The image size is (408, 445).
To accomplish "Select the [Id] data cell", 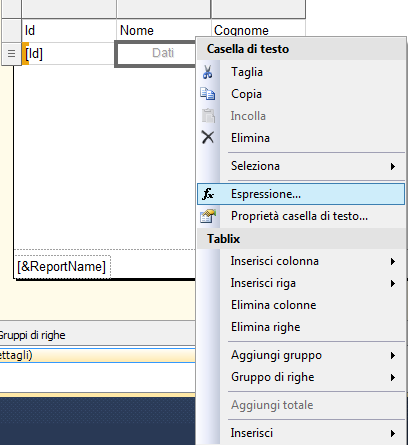I will pos(69,53).
